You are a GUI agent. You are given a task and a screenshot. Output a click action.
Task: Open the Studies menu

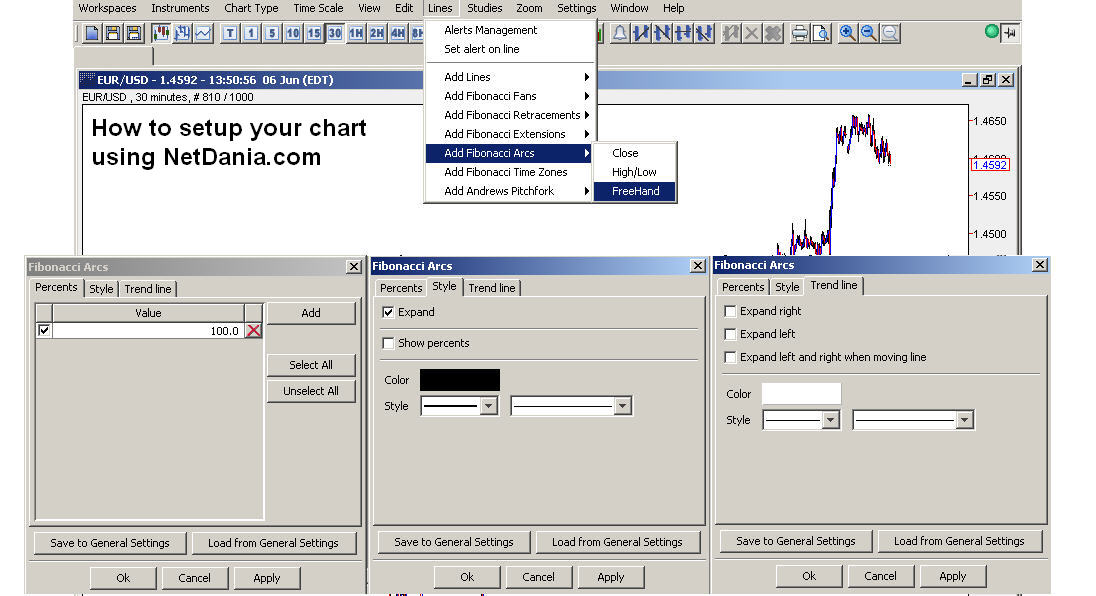point(484,8)
